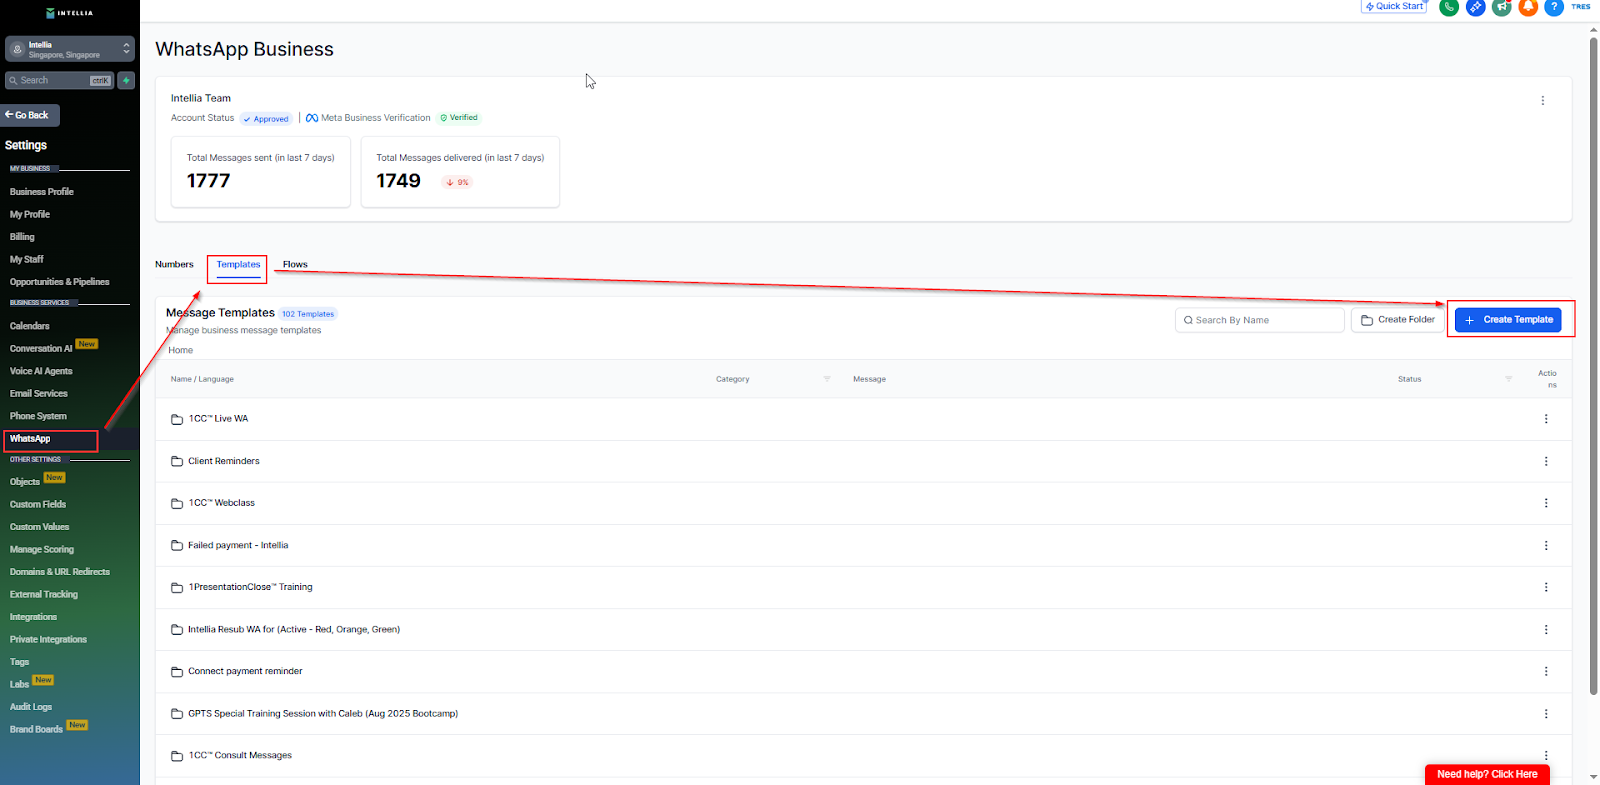Open Private Integrations settings
1600x785 pixels.
pos(48,640)
